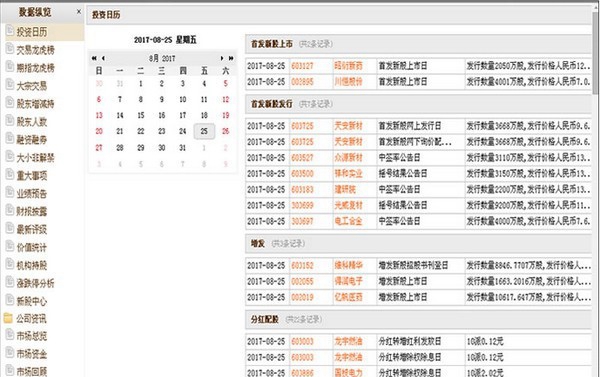
Task: Jump back one year in the calendar
Action: point(94,58)
